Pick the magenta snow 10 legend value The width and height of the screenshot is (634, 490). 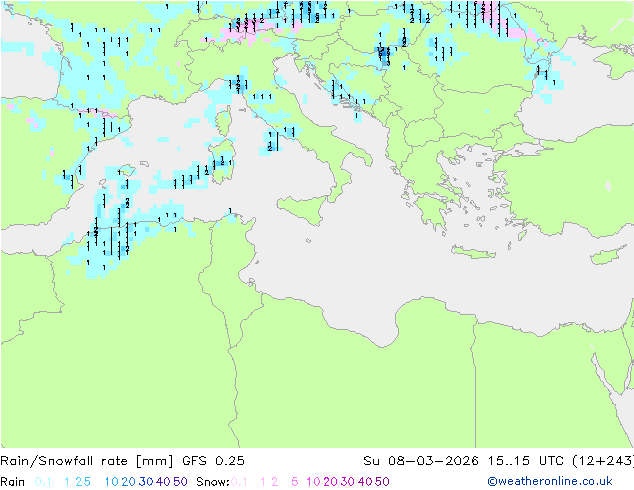point(313,482)
